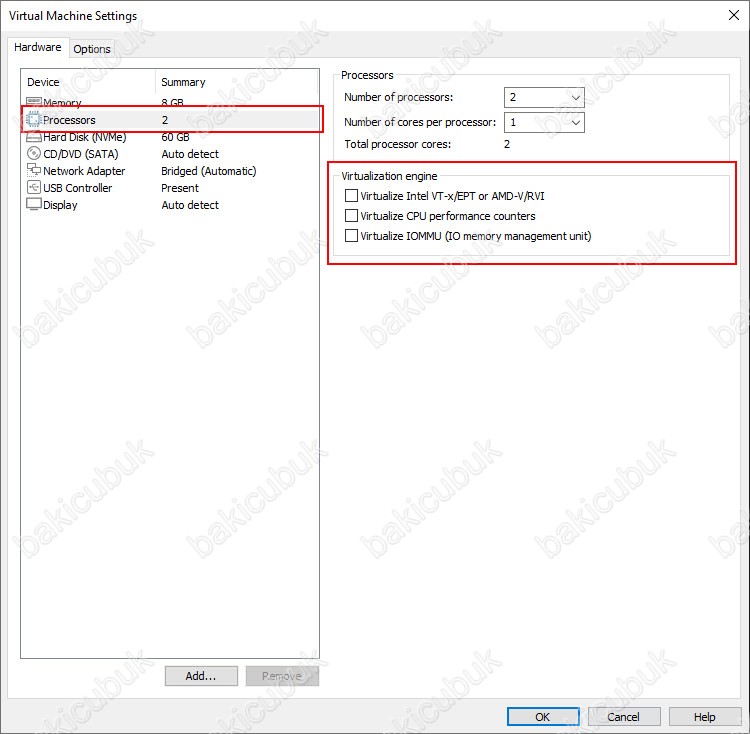Click the Total processor cores value
The image size is (750, 734).
coord(507,144)
